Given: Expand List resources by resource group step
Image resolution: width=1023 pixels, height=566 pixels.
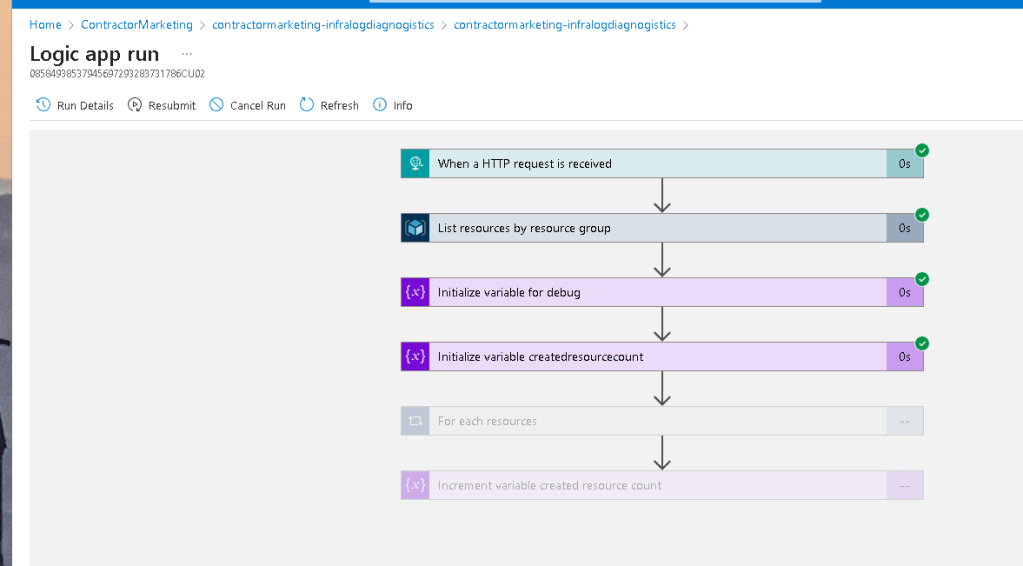Looking at the screenshot, I should [662, 228].
